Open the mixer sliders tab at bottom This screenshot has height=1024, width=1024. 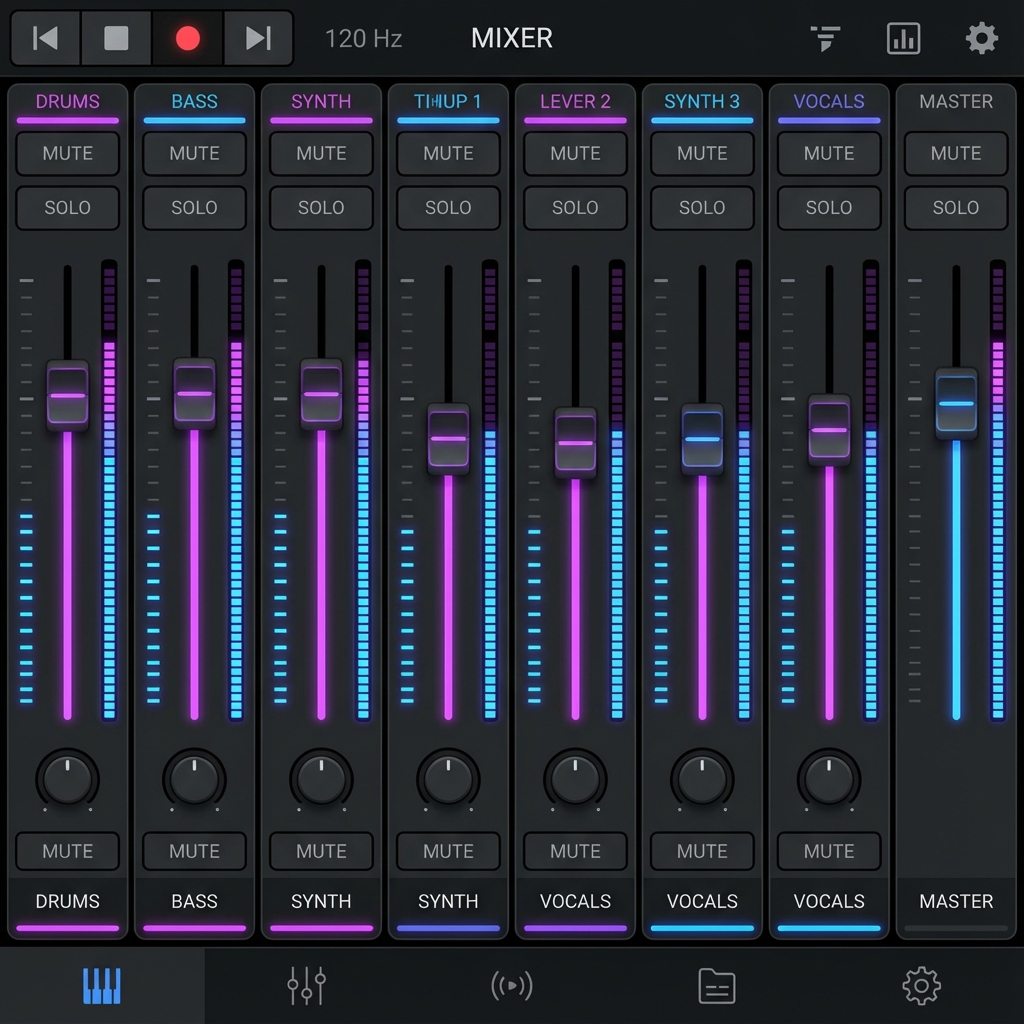pos(306,986)
